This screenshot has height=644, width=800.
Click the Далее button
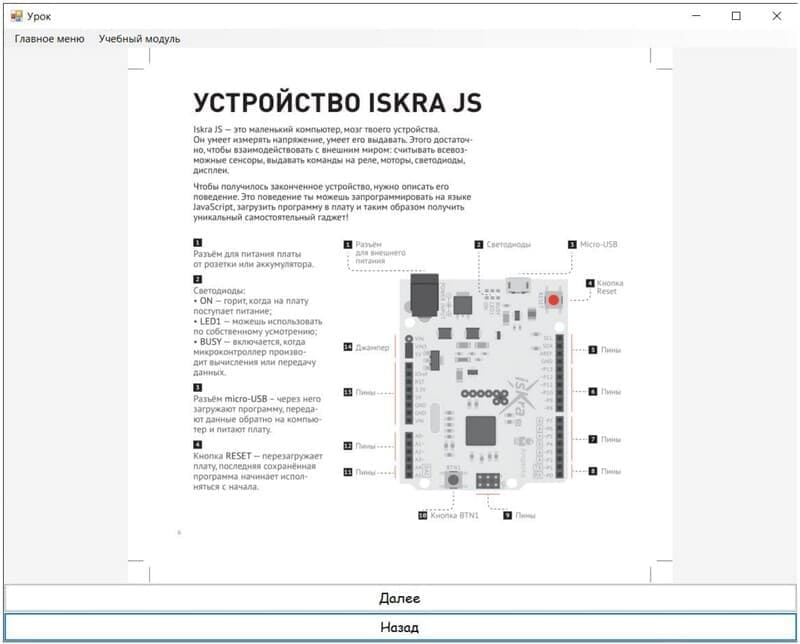pyautogui.click(x=400, y=598)
